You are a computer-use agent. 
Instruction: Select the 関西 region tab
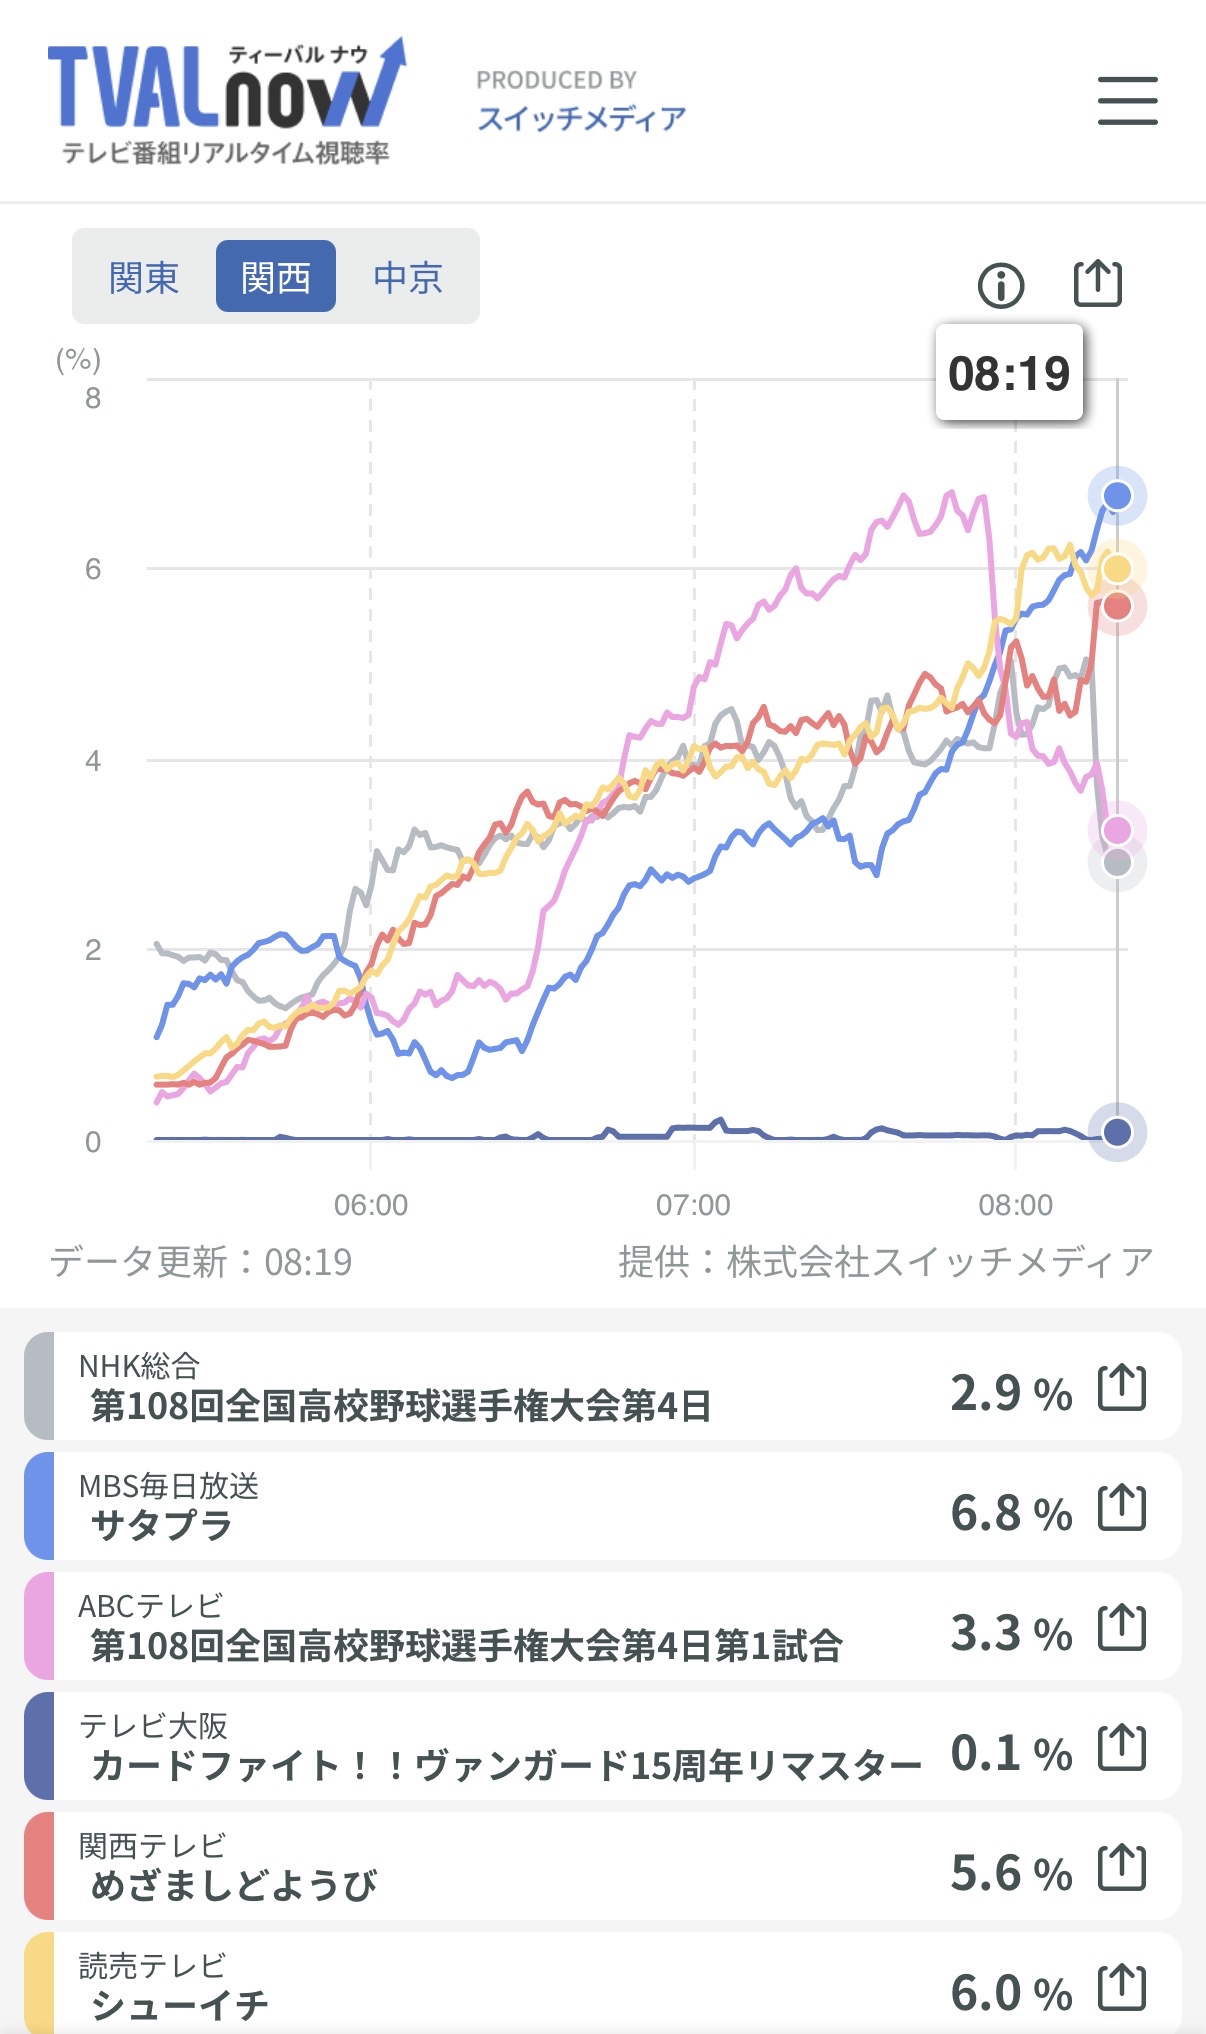click(276, 277)
